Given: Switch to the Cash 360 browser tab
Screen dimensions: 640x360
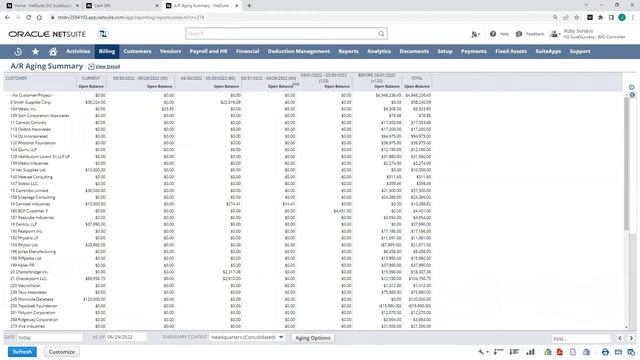Looking at the screenshot, I should click(122, 6).
